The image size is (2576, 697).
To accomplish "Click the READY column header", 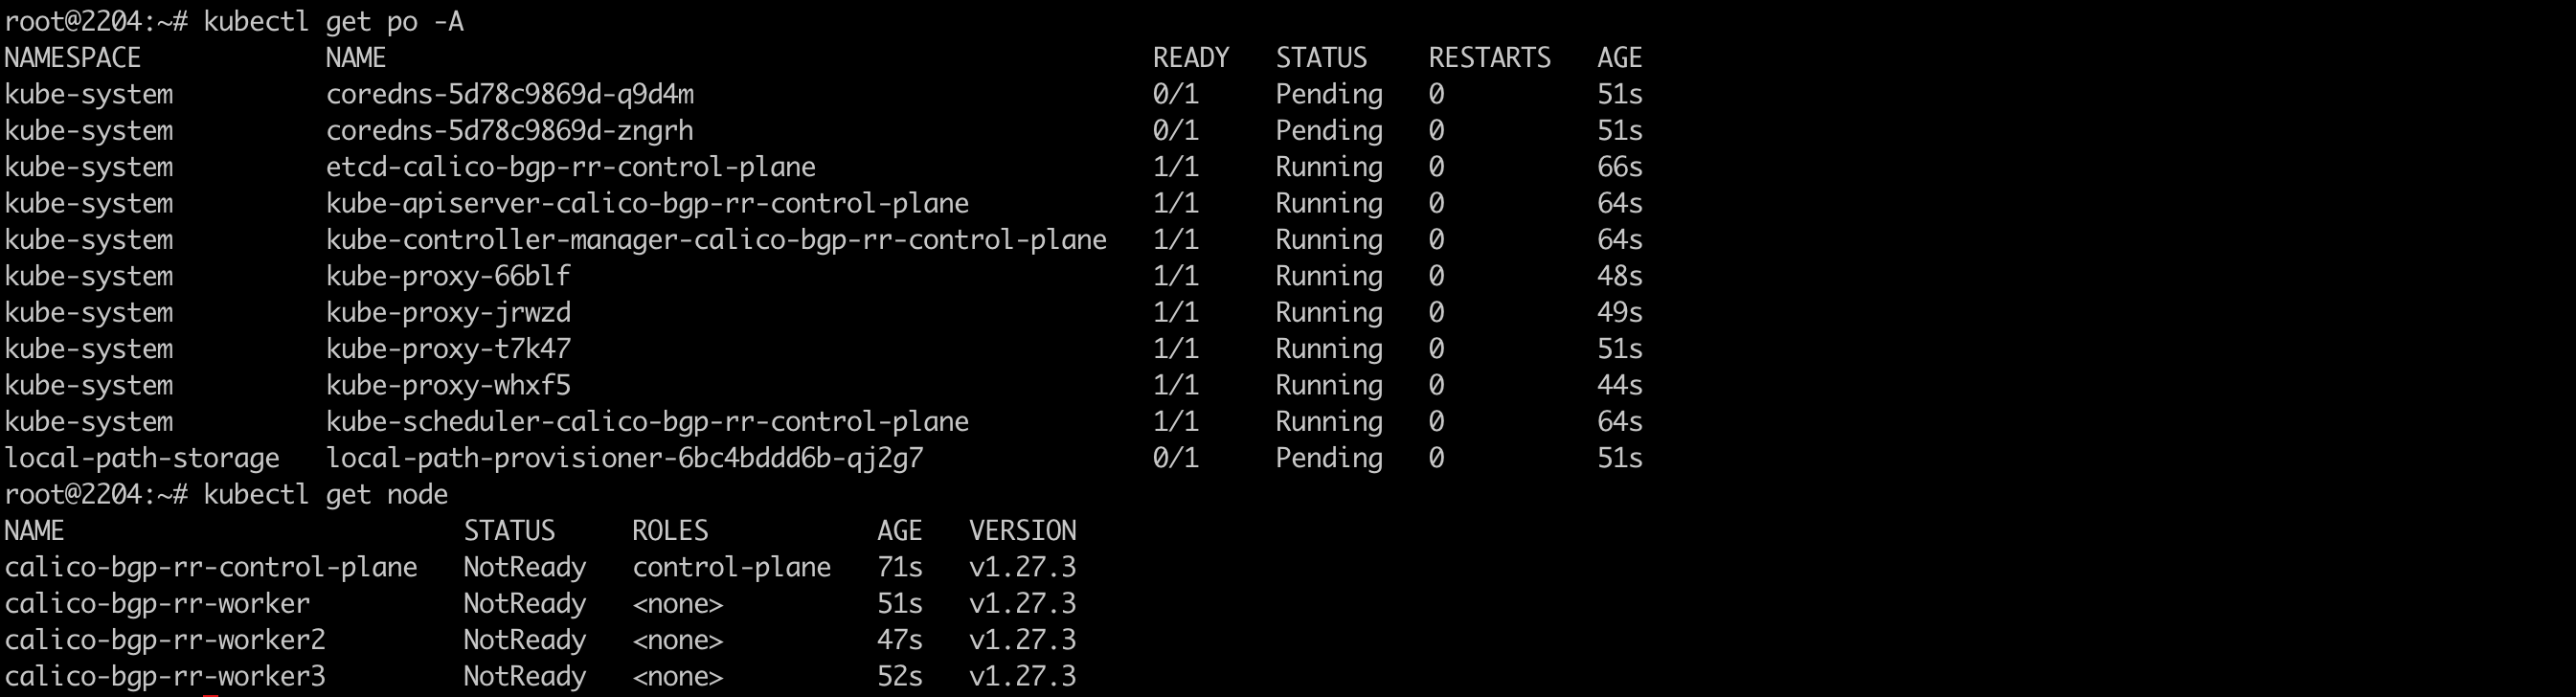I will (1190, 58).
